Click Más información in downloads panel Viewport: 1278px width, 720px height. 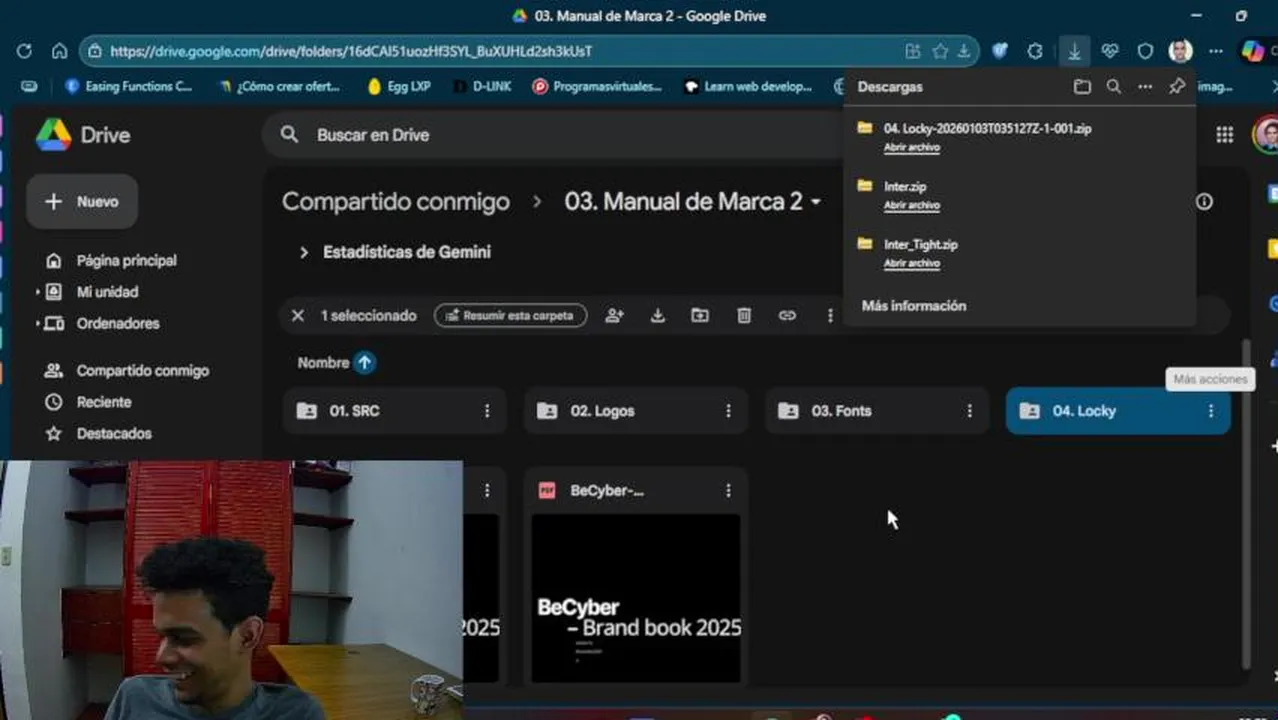914,306
